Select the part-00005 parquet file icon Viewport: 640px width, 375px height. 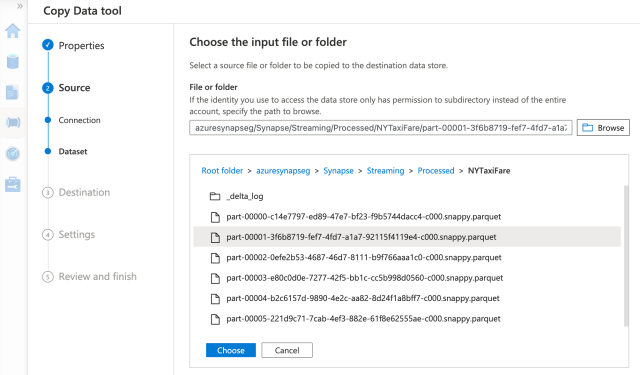click(x=215, y=319)
